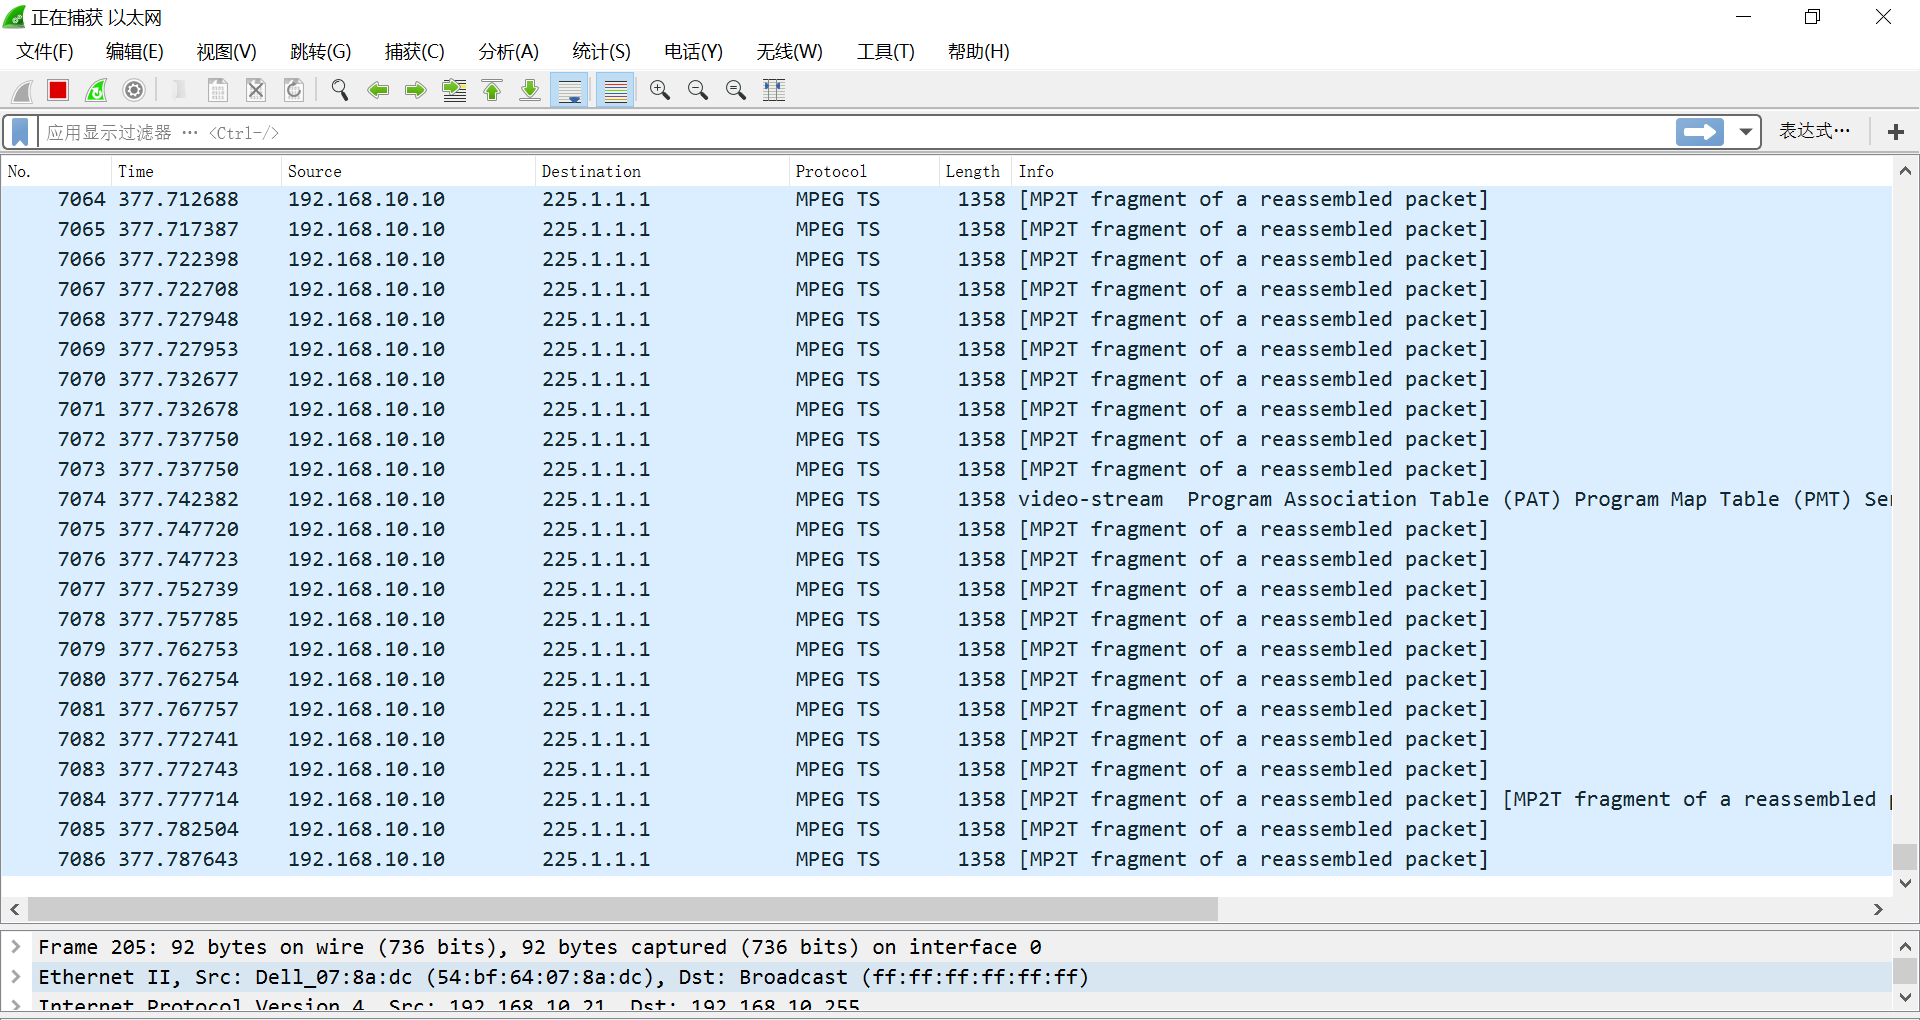Select packet 7070 at 377.732677
Screen dimensions: 1920x1020
tap(946, 379)
